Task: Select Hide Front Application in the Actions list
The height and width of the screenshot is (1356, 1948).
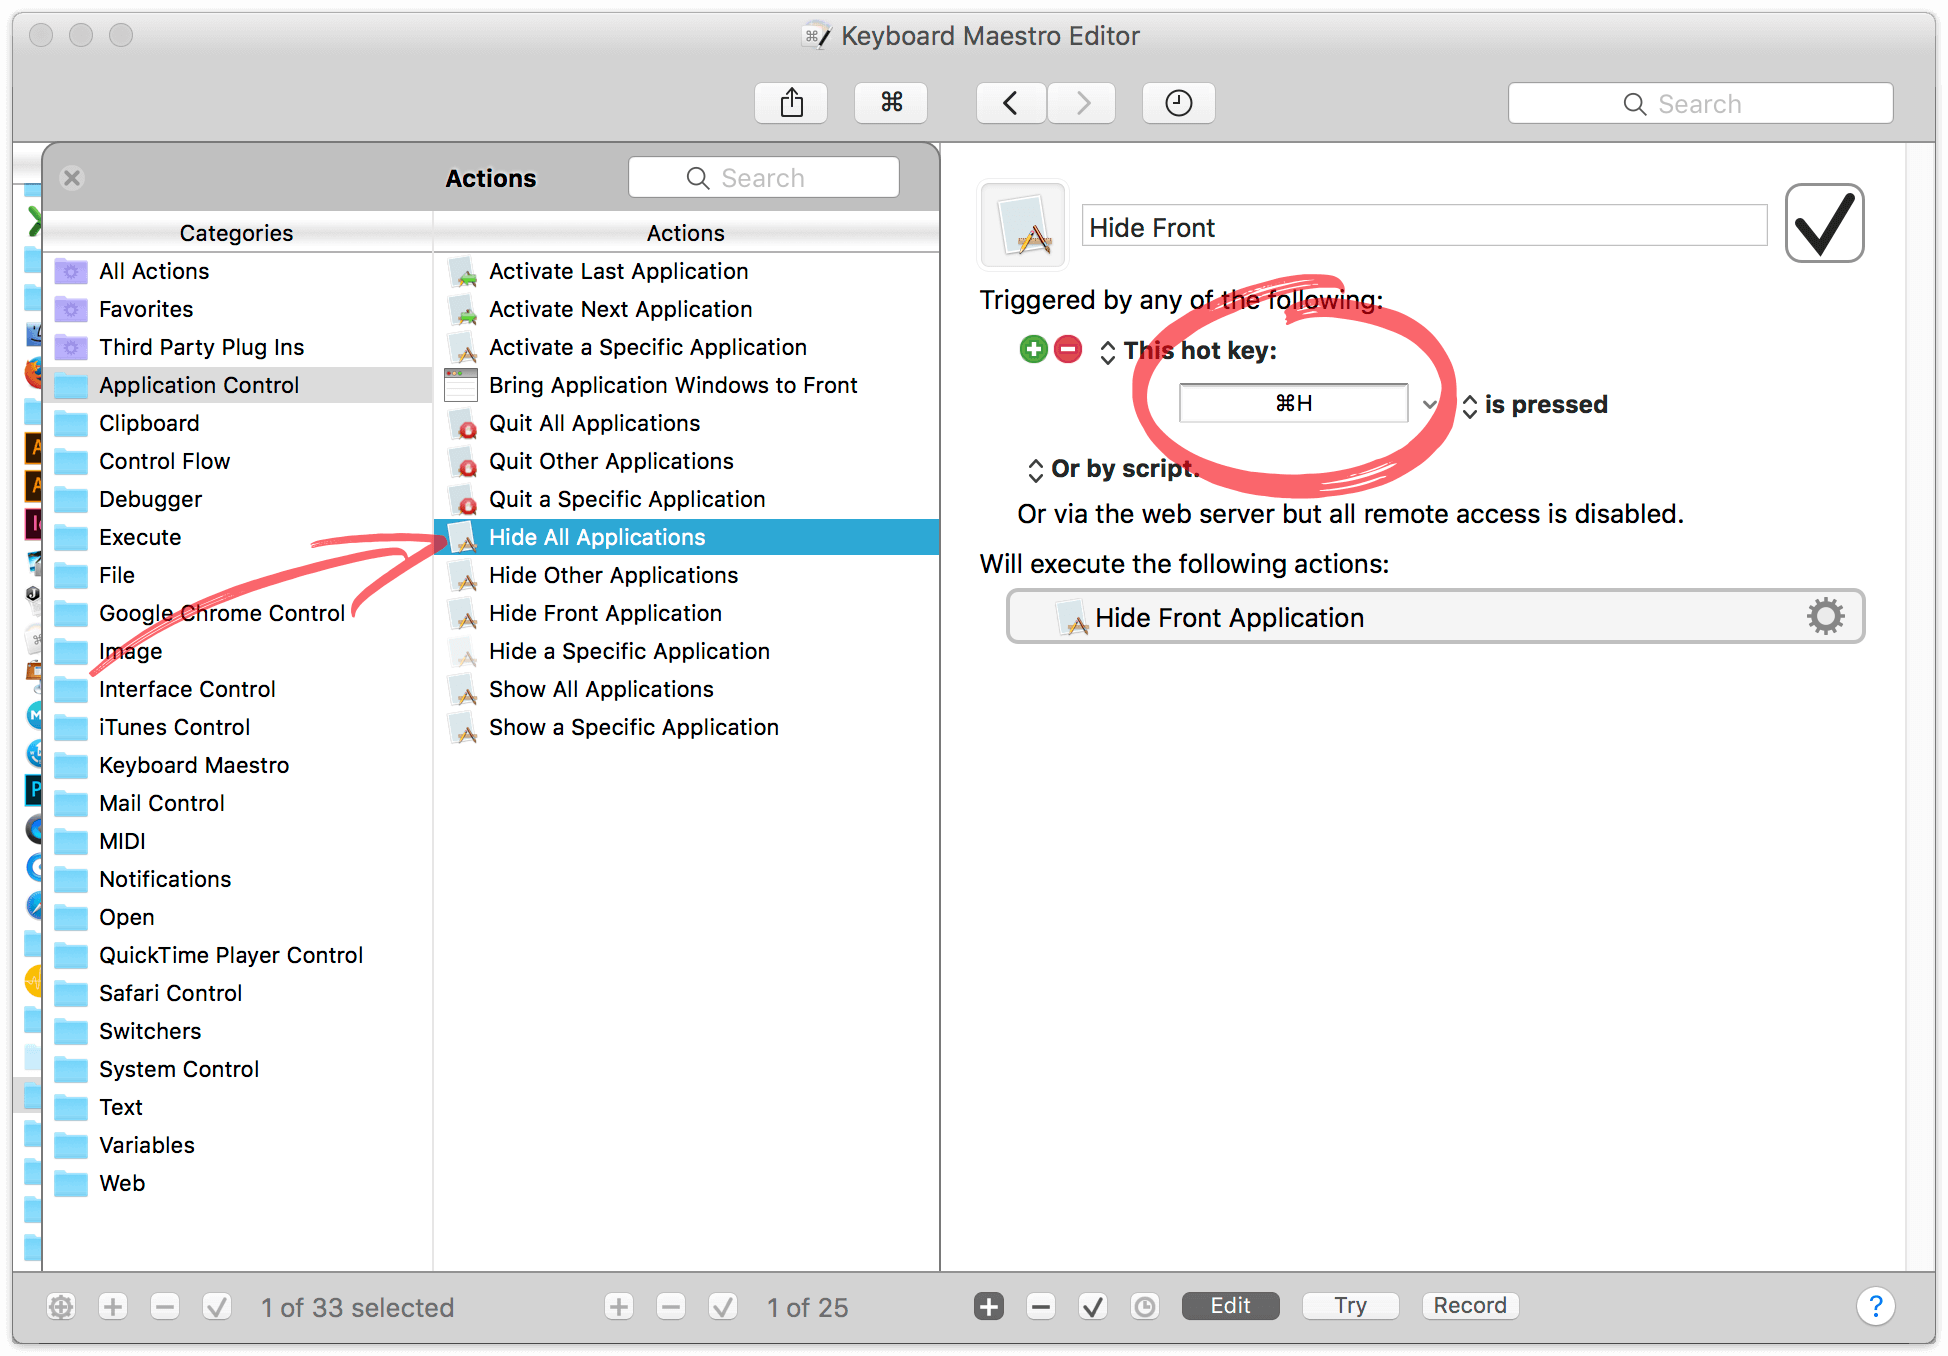Action: [687, 613]
